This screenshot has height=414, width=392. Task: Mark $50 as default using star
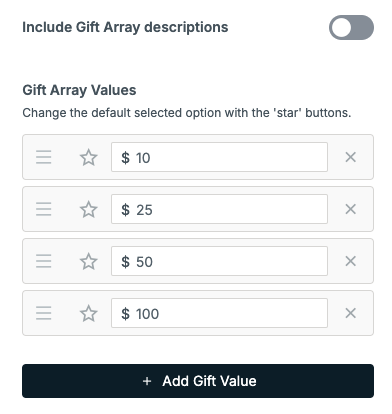coord(89,261)
